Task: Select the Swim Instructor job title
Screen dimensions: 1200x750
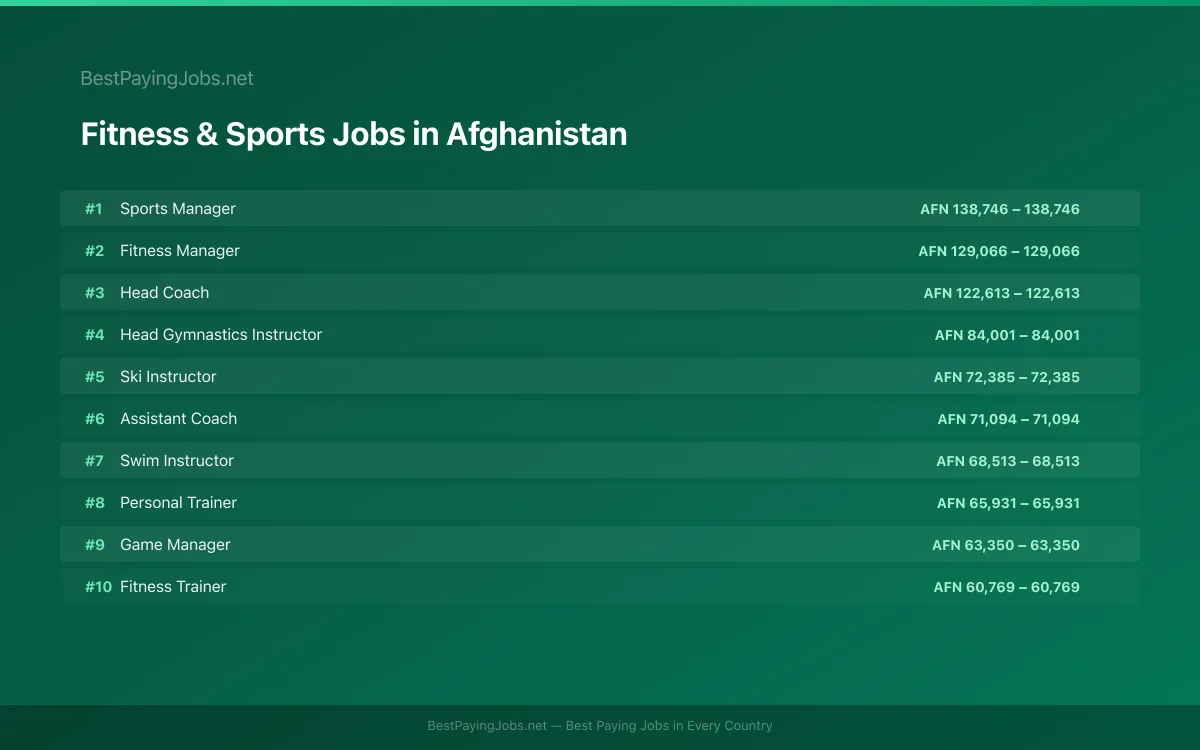Action: coord(177,461)
